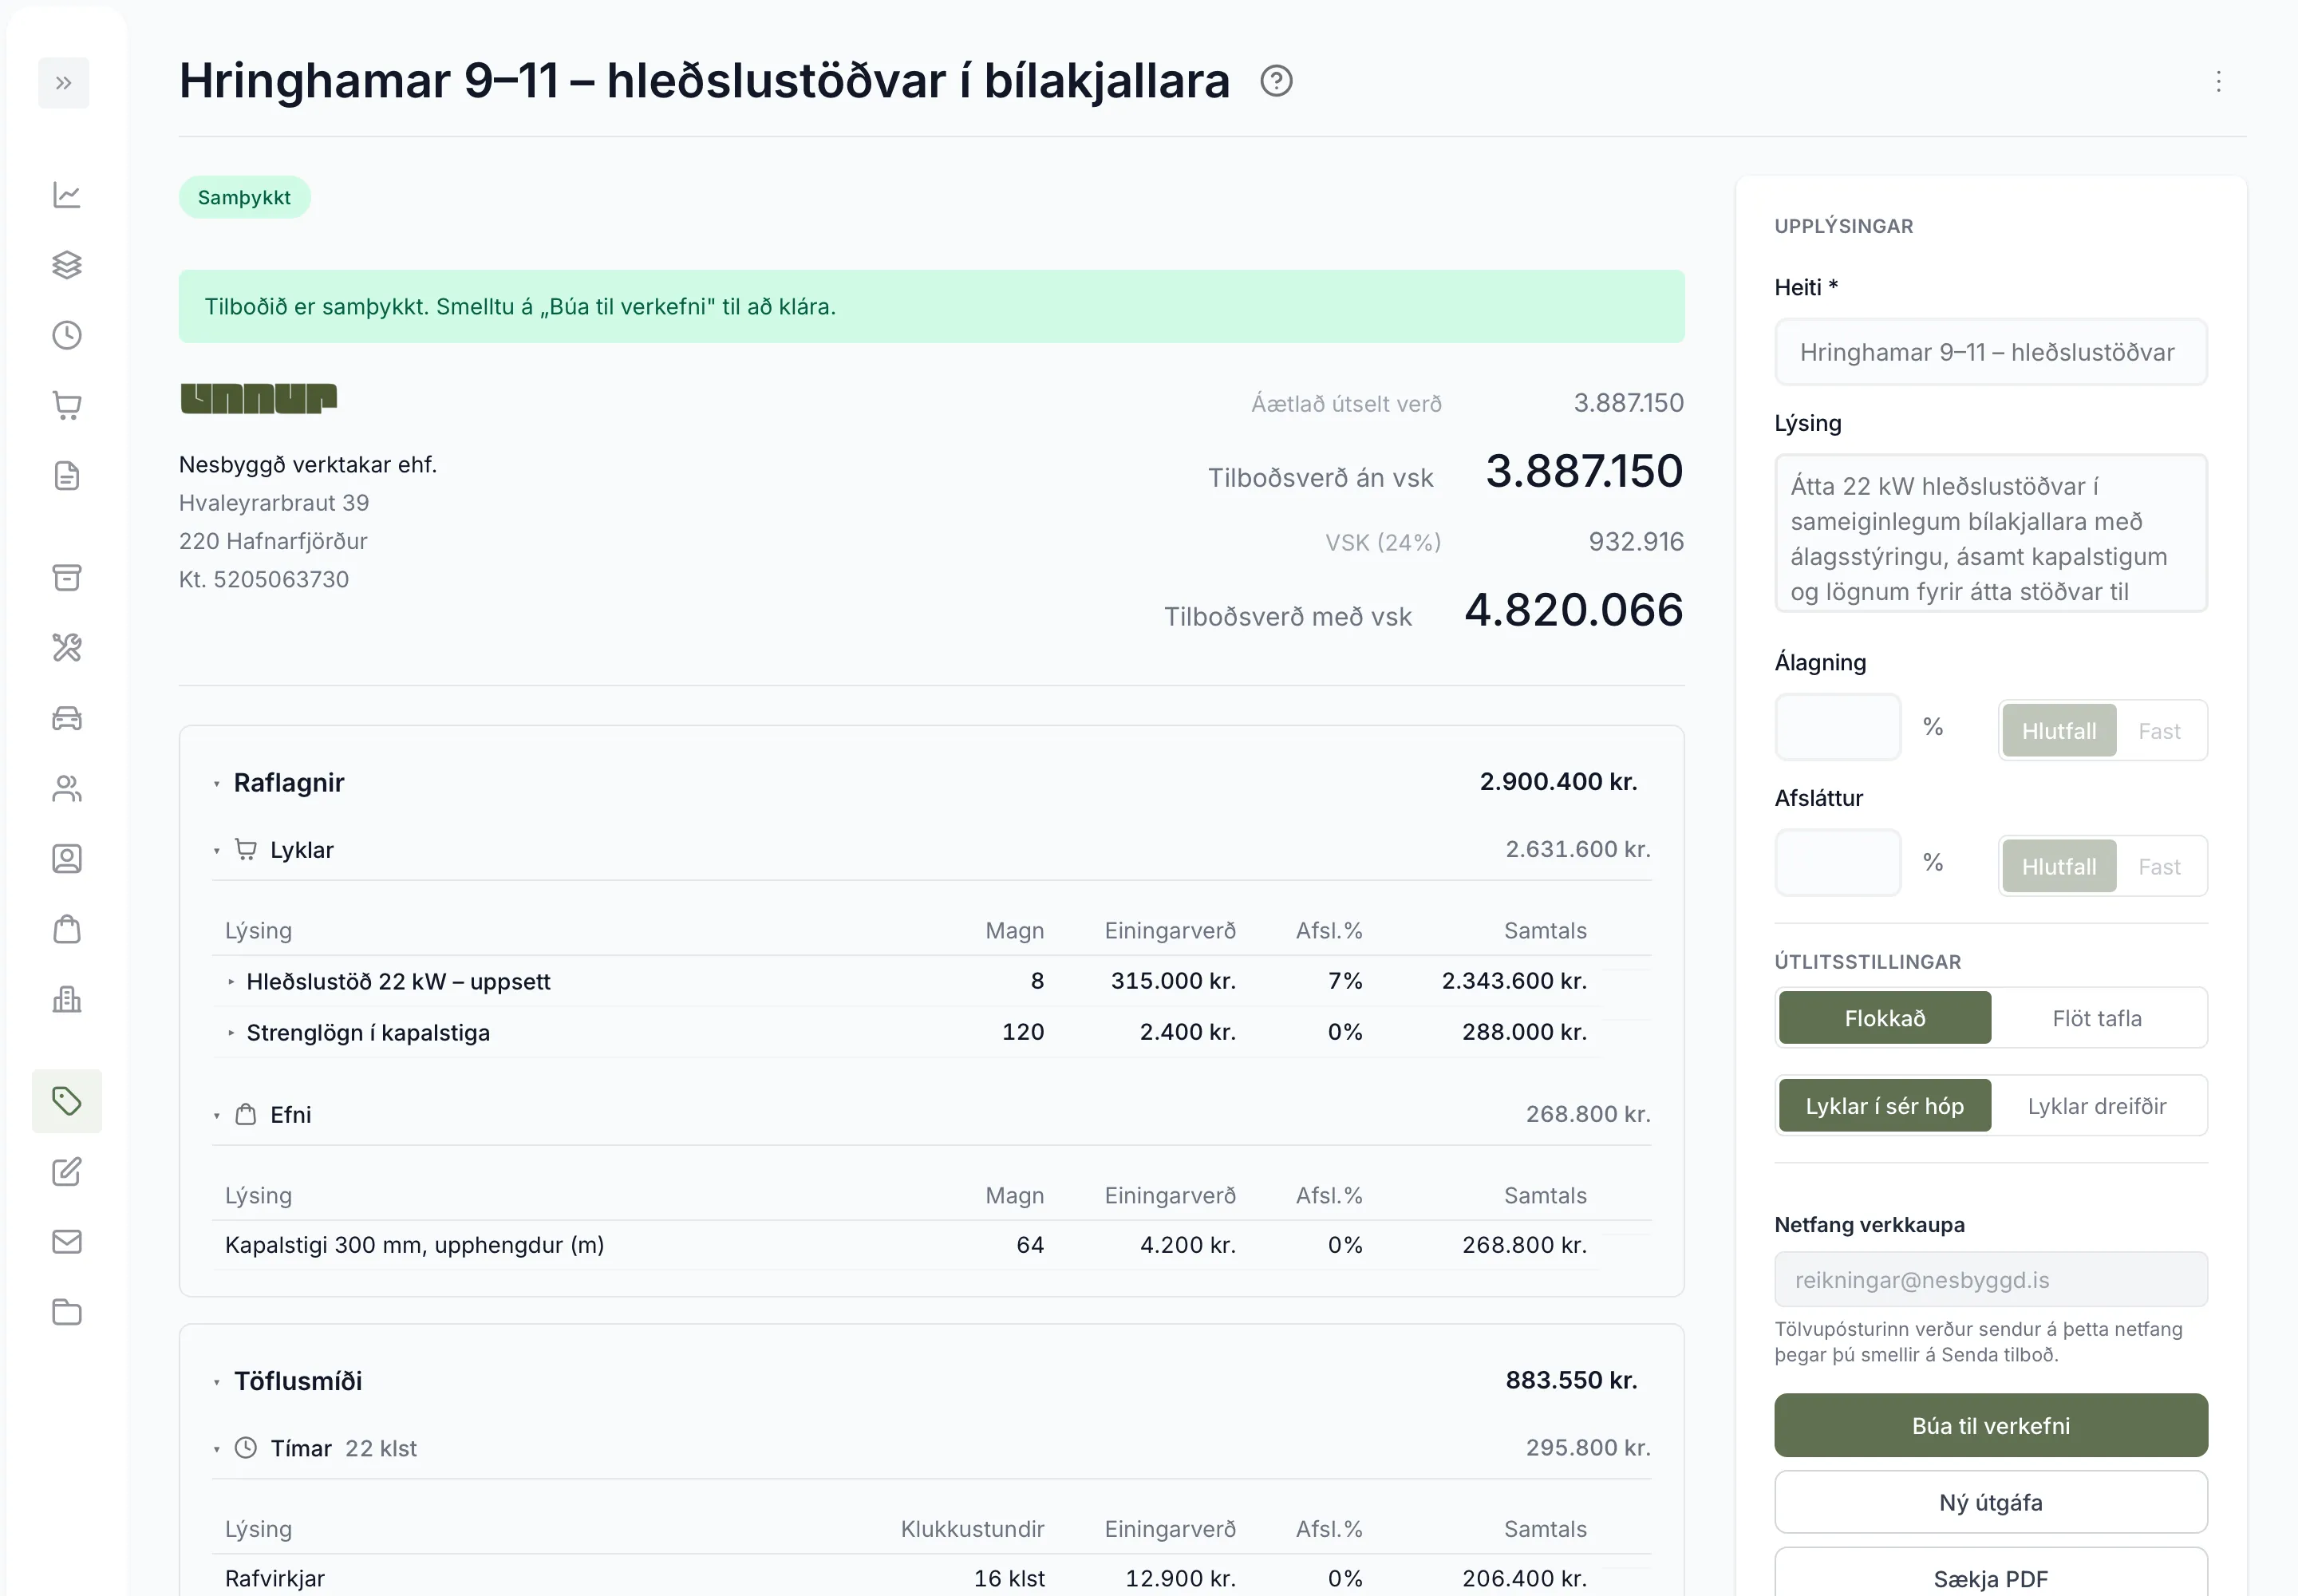Open the folder sidebar icon

67,1312
